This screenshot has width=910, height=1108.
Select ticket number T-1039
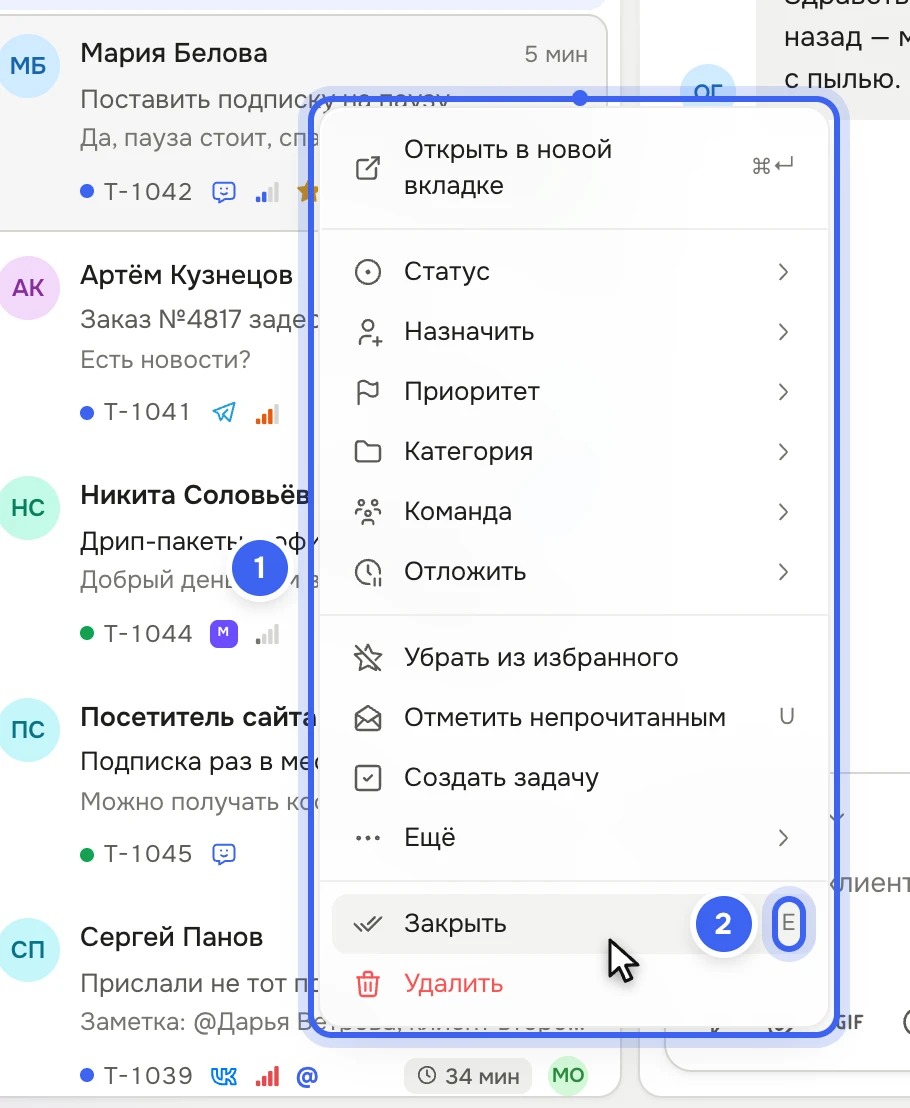coord(148,1075)
